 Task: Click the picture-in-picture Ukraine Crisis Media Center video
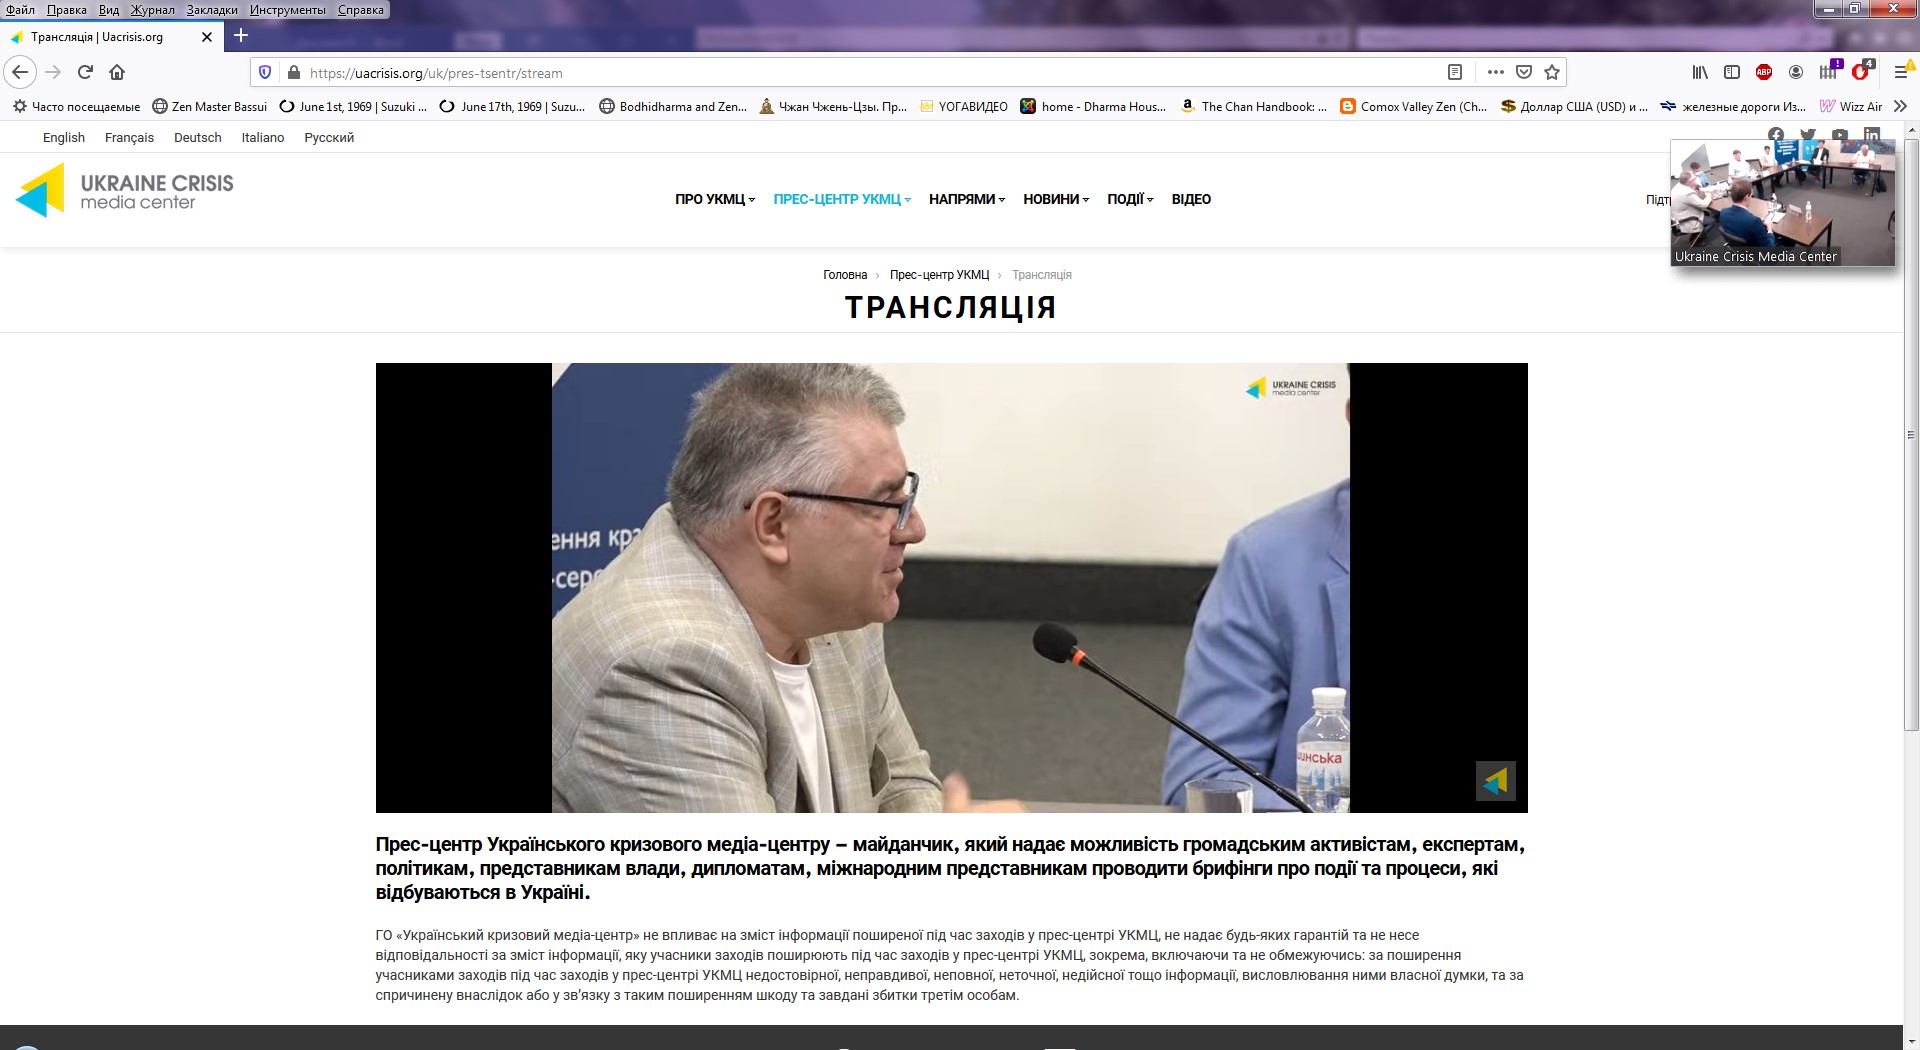[1783, 202]
